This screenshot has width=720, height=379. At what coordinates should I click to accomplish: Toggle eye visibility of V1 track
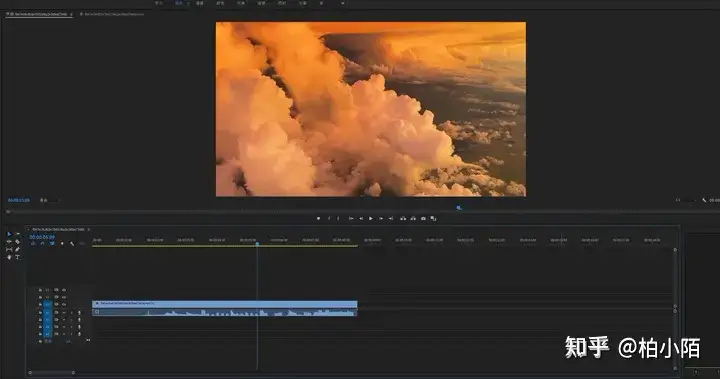coord(64,304)
